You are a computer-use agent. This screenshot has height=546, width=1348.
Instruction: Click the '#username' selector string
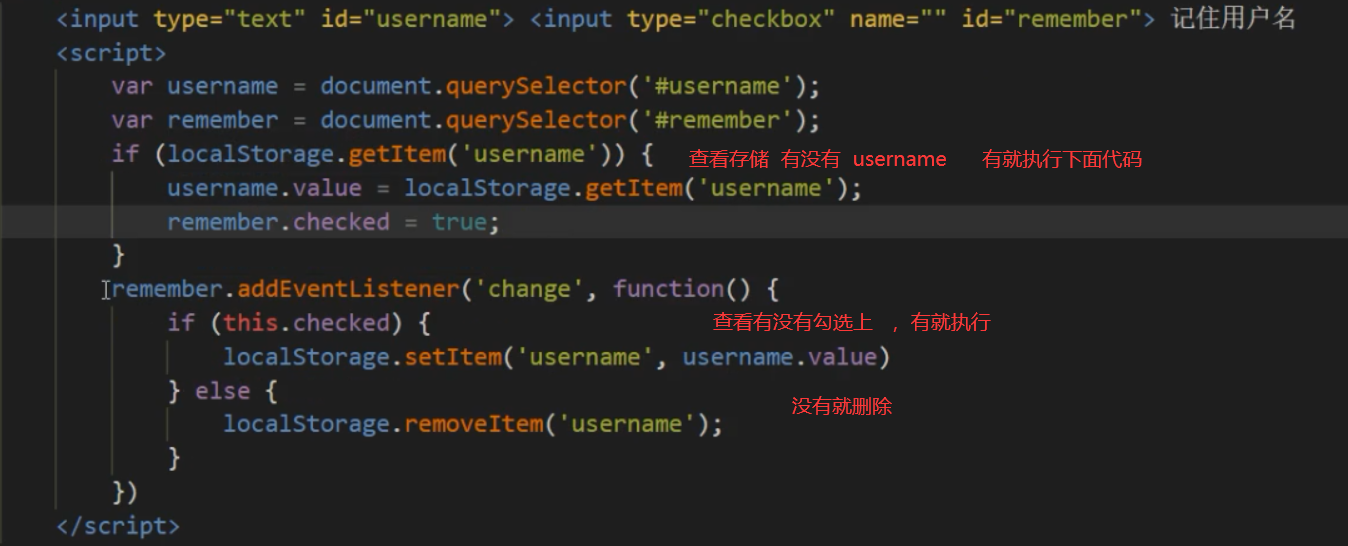[x=717, y=86]
